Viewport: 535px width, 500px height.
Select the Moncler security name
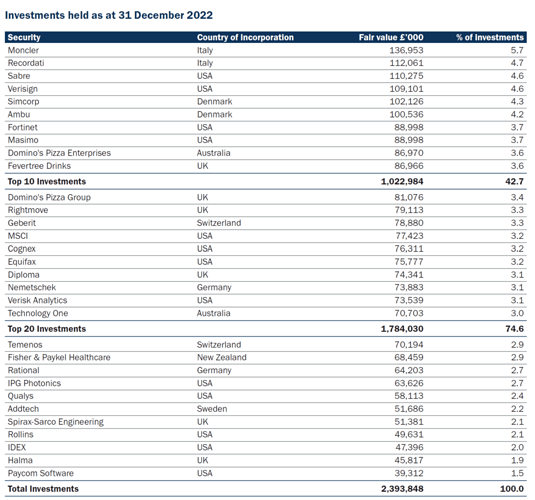coord(23,50)
